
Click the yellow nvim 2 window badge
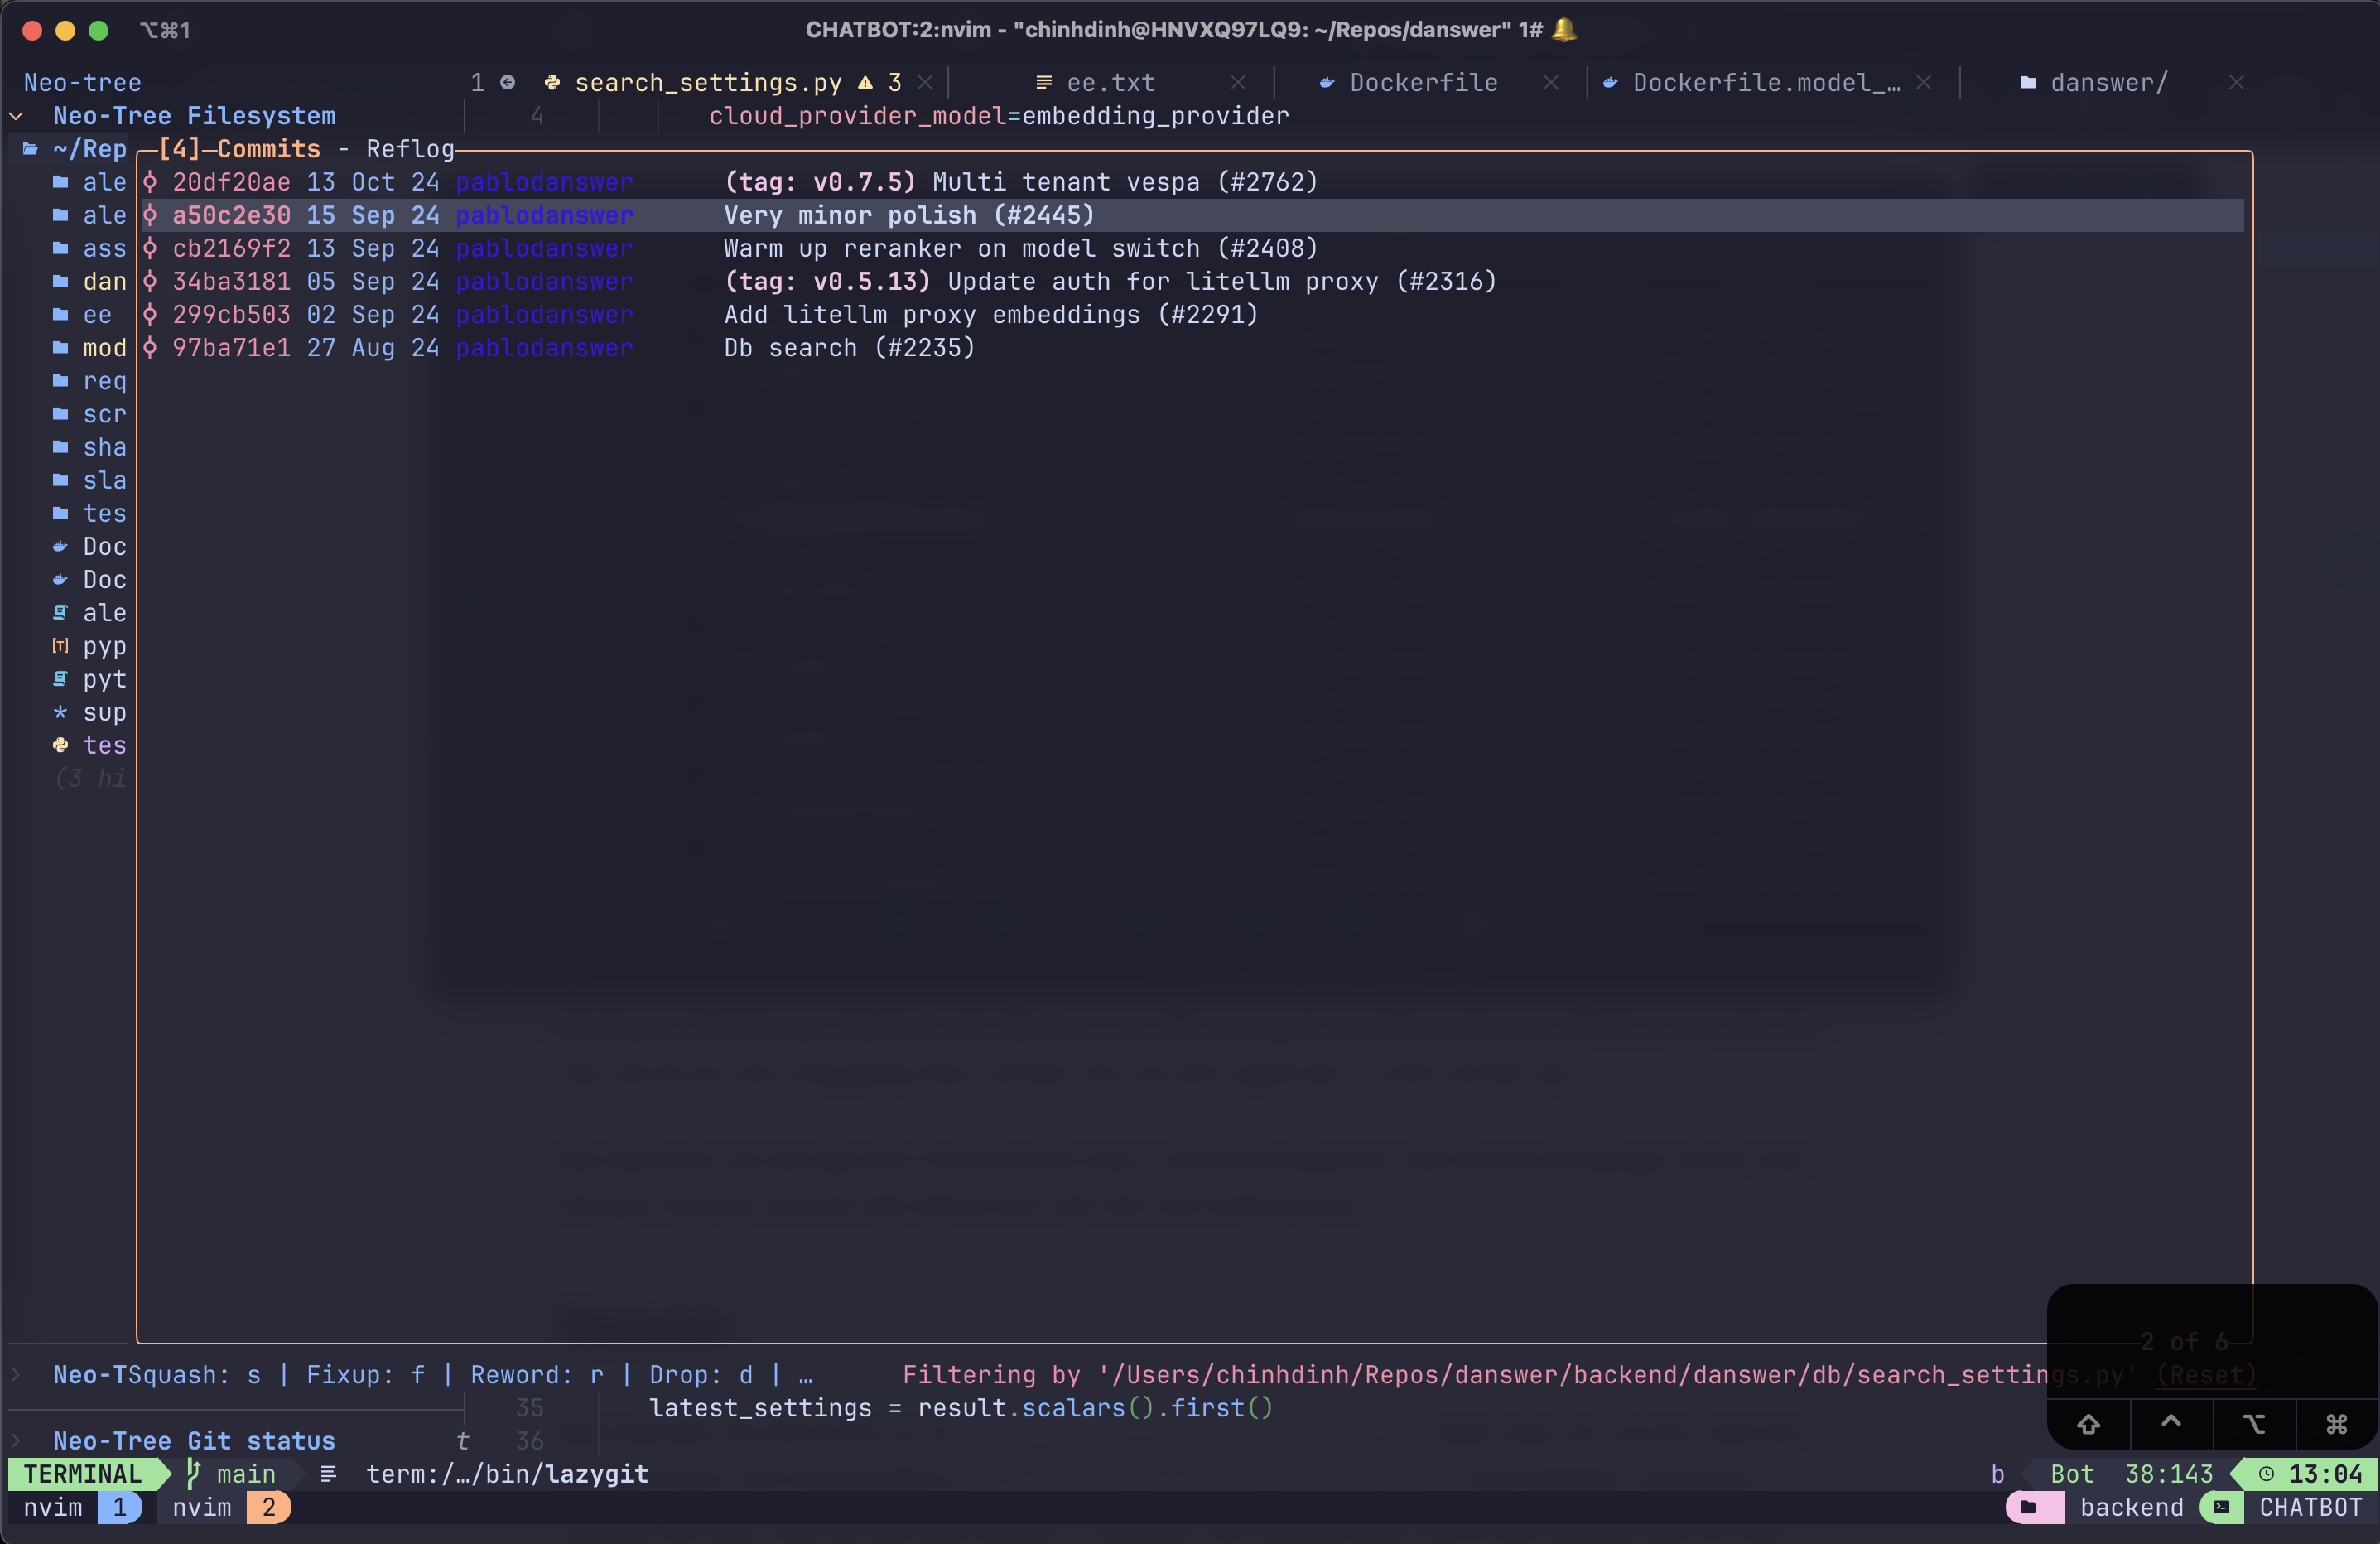[268, 1507]
